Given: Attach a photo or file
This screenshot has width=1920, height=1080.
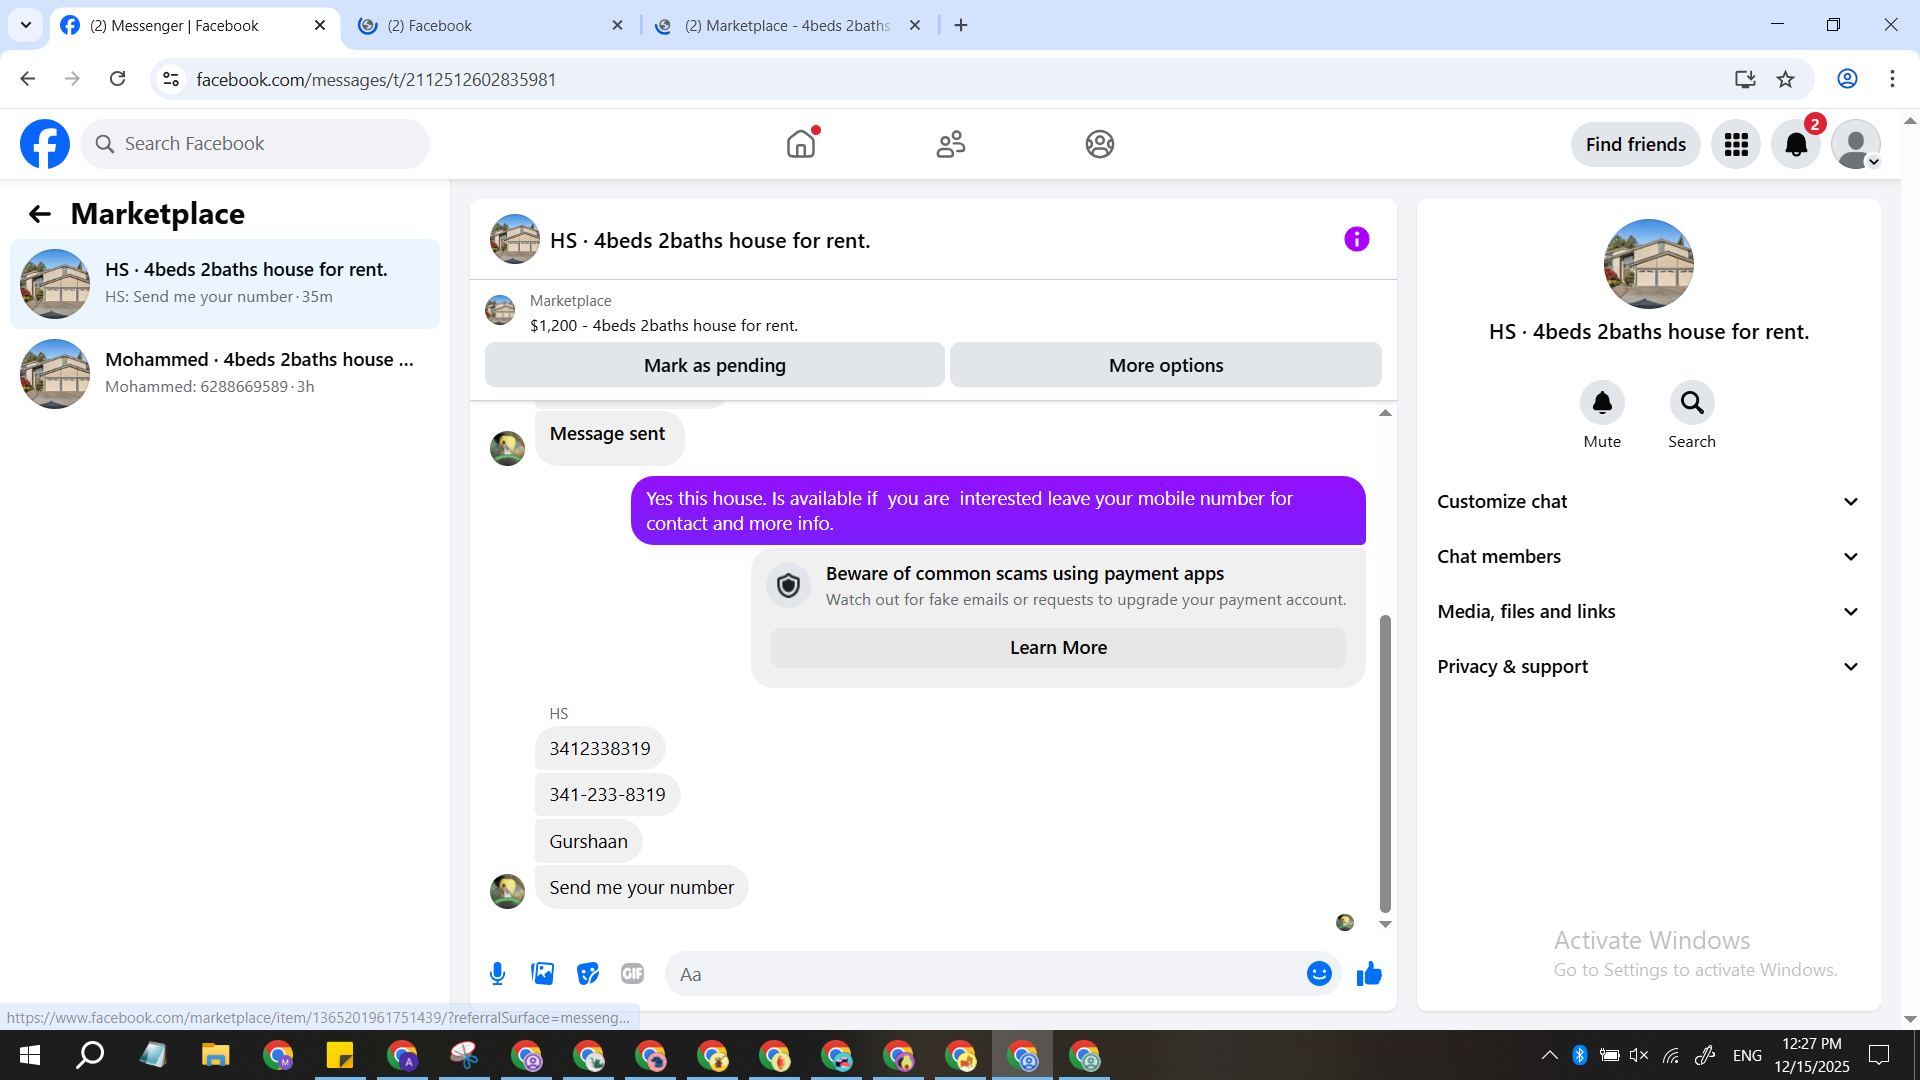Looking at the screenshot, I should pos(543,973).
